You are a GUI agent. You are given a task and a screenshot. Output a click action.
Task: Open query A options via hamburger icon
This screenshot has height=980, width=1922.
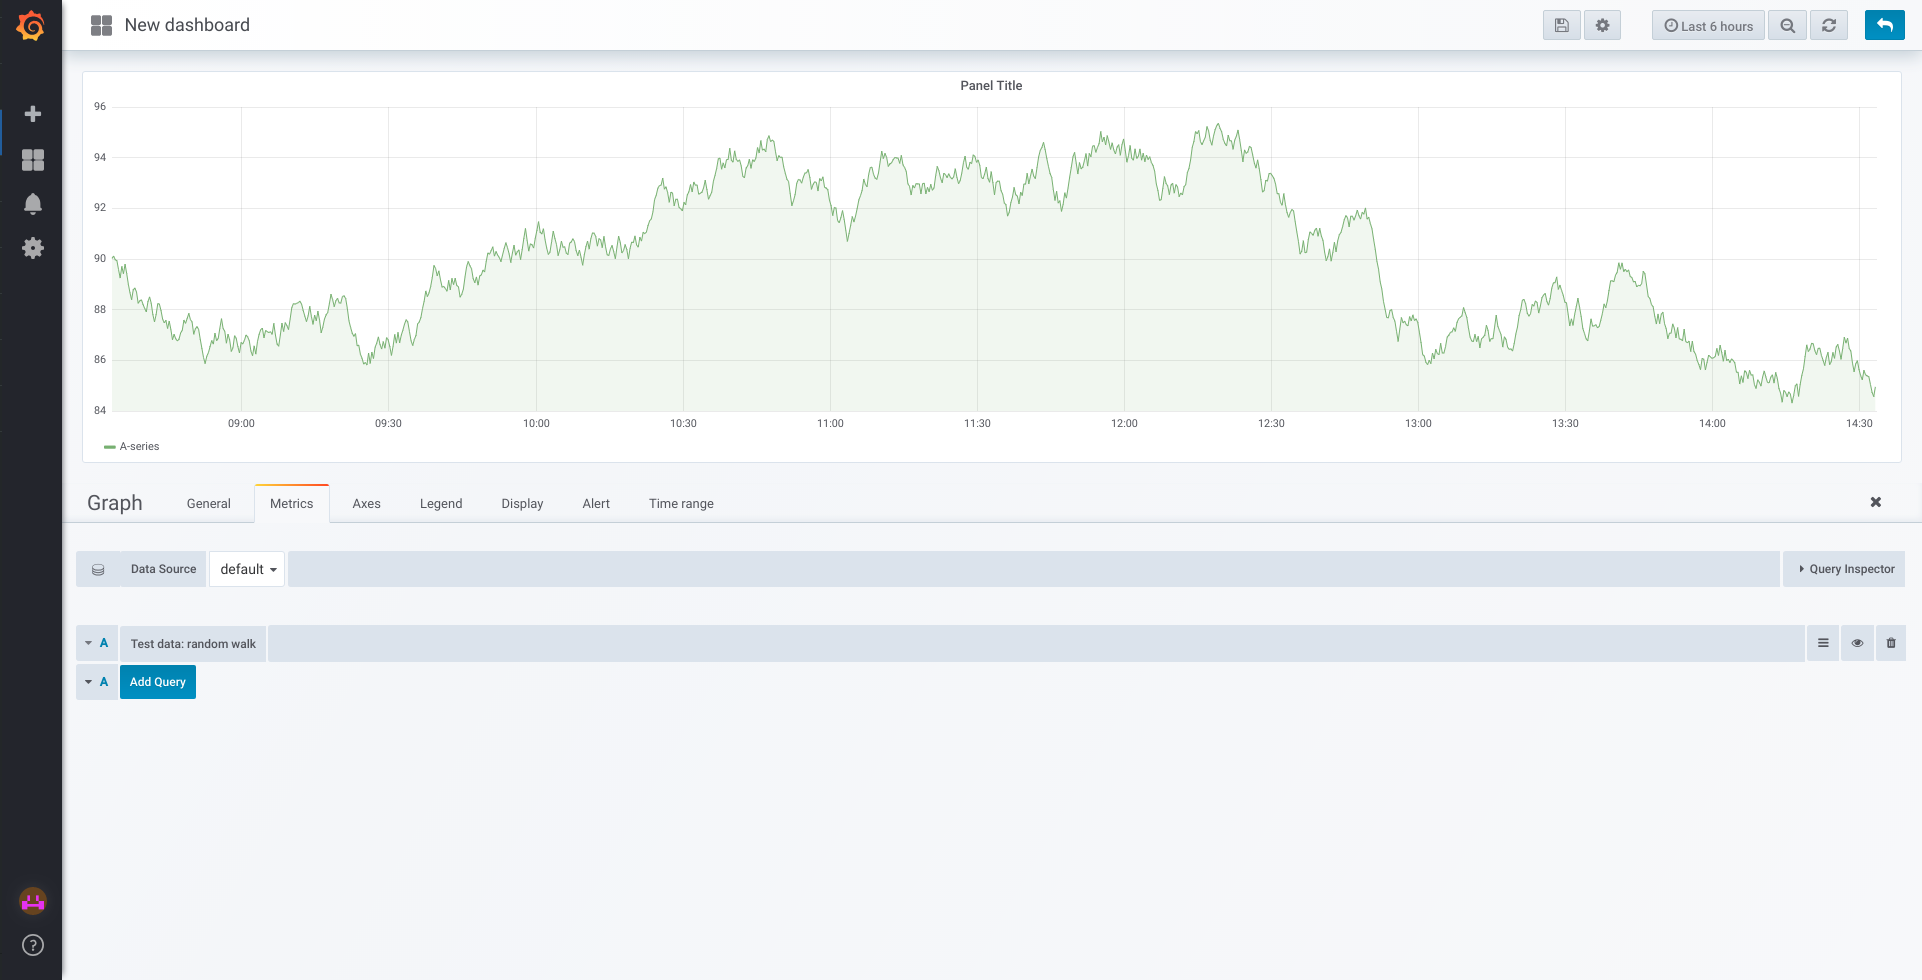1823,643
